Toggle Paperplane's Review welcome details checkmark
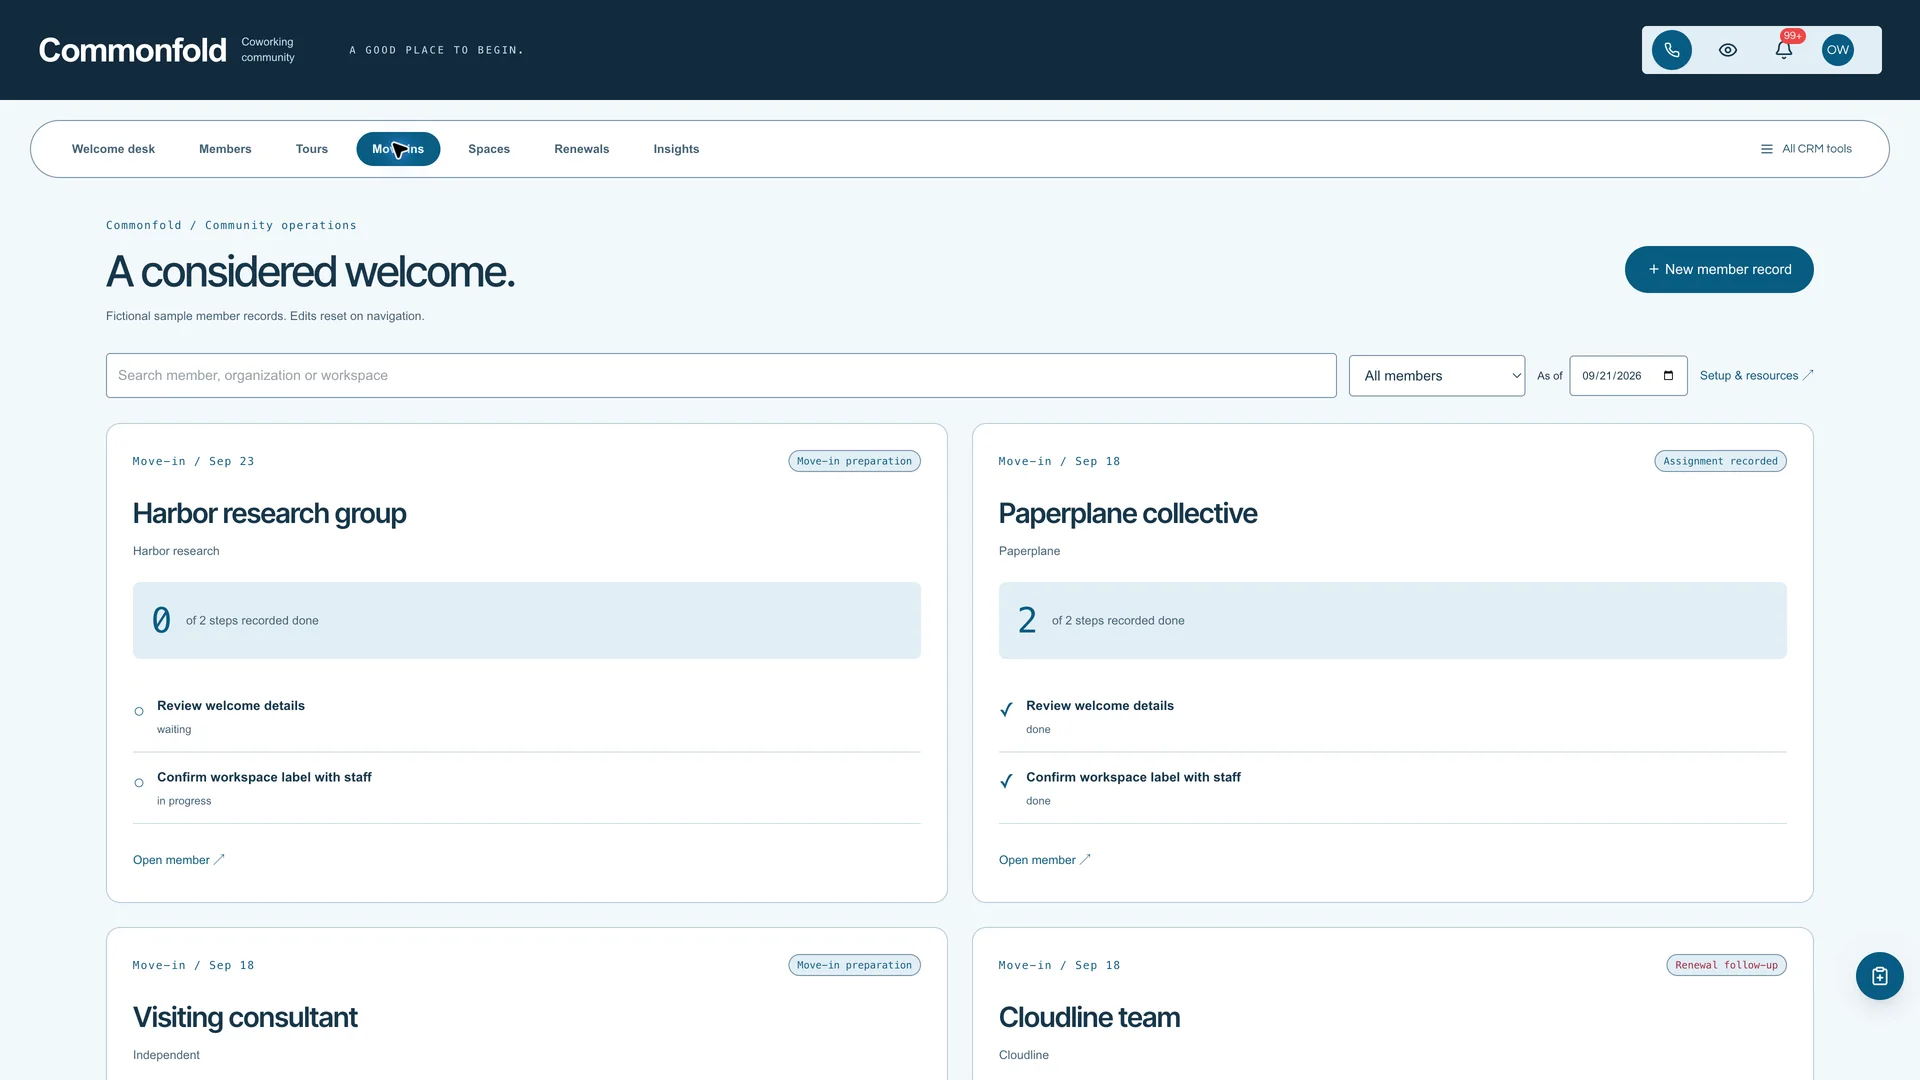 1006,710
